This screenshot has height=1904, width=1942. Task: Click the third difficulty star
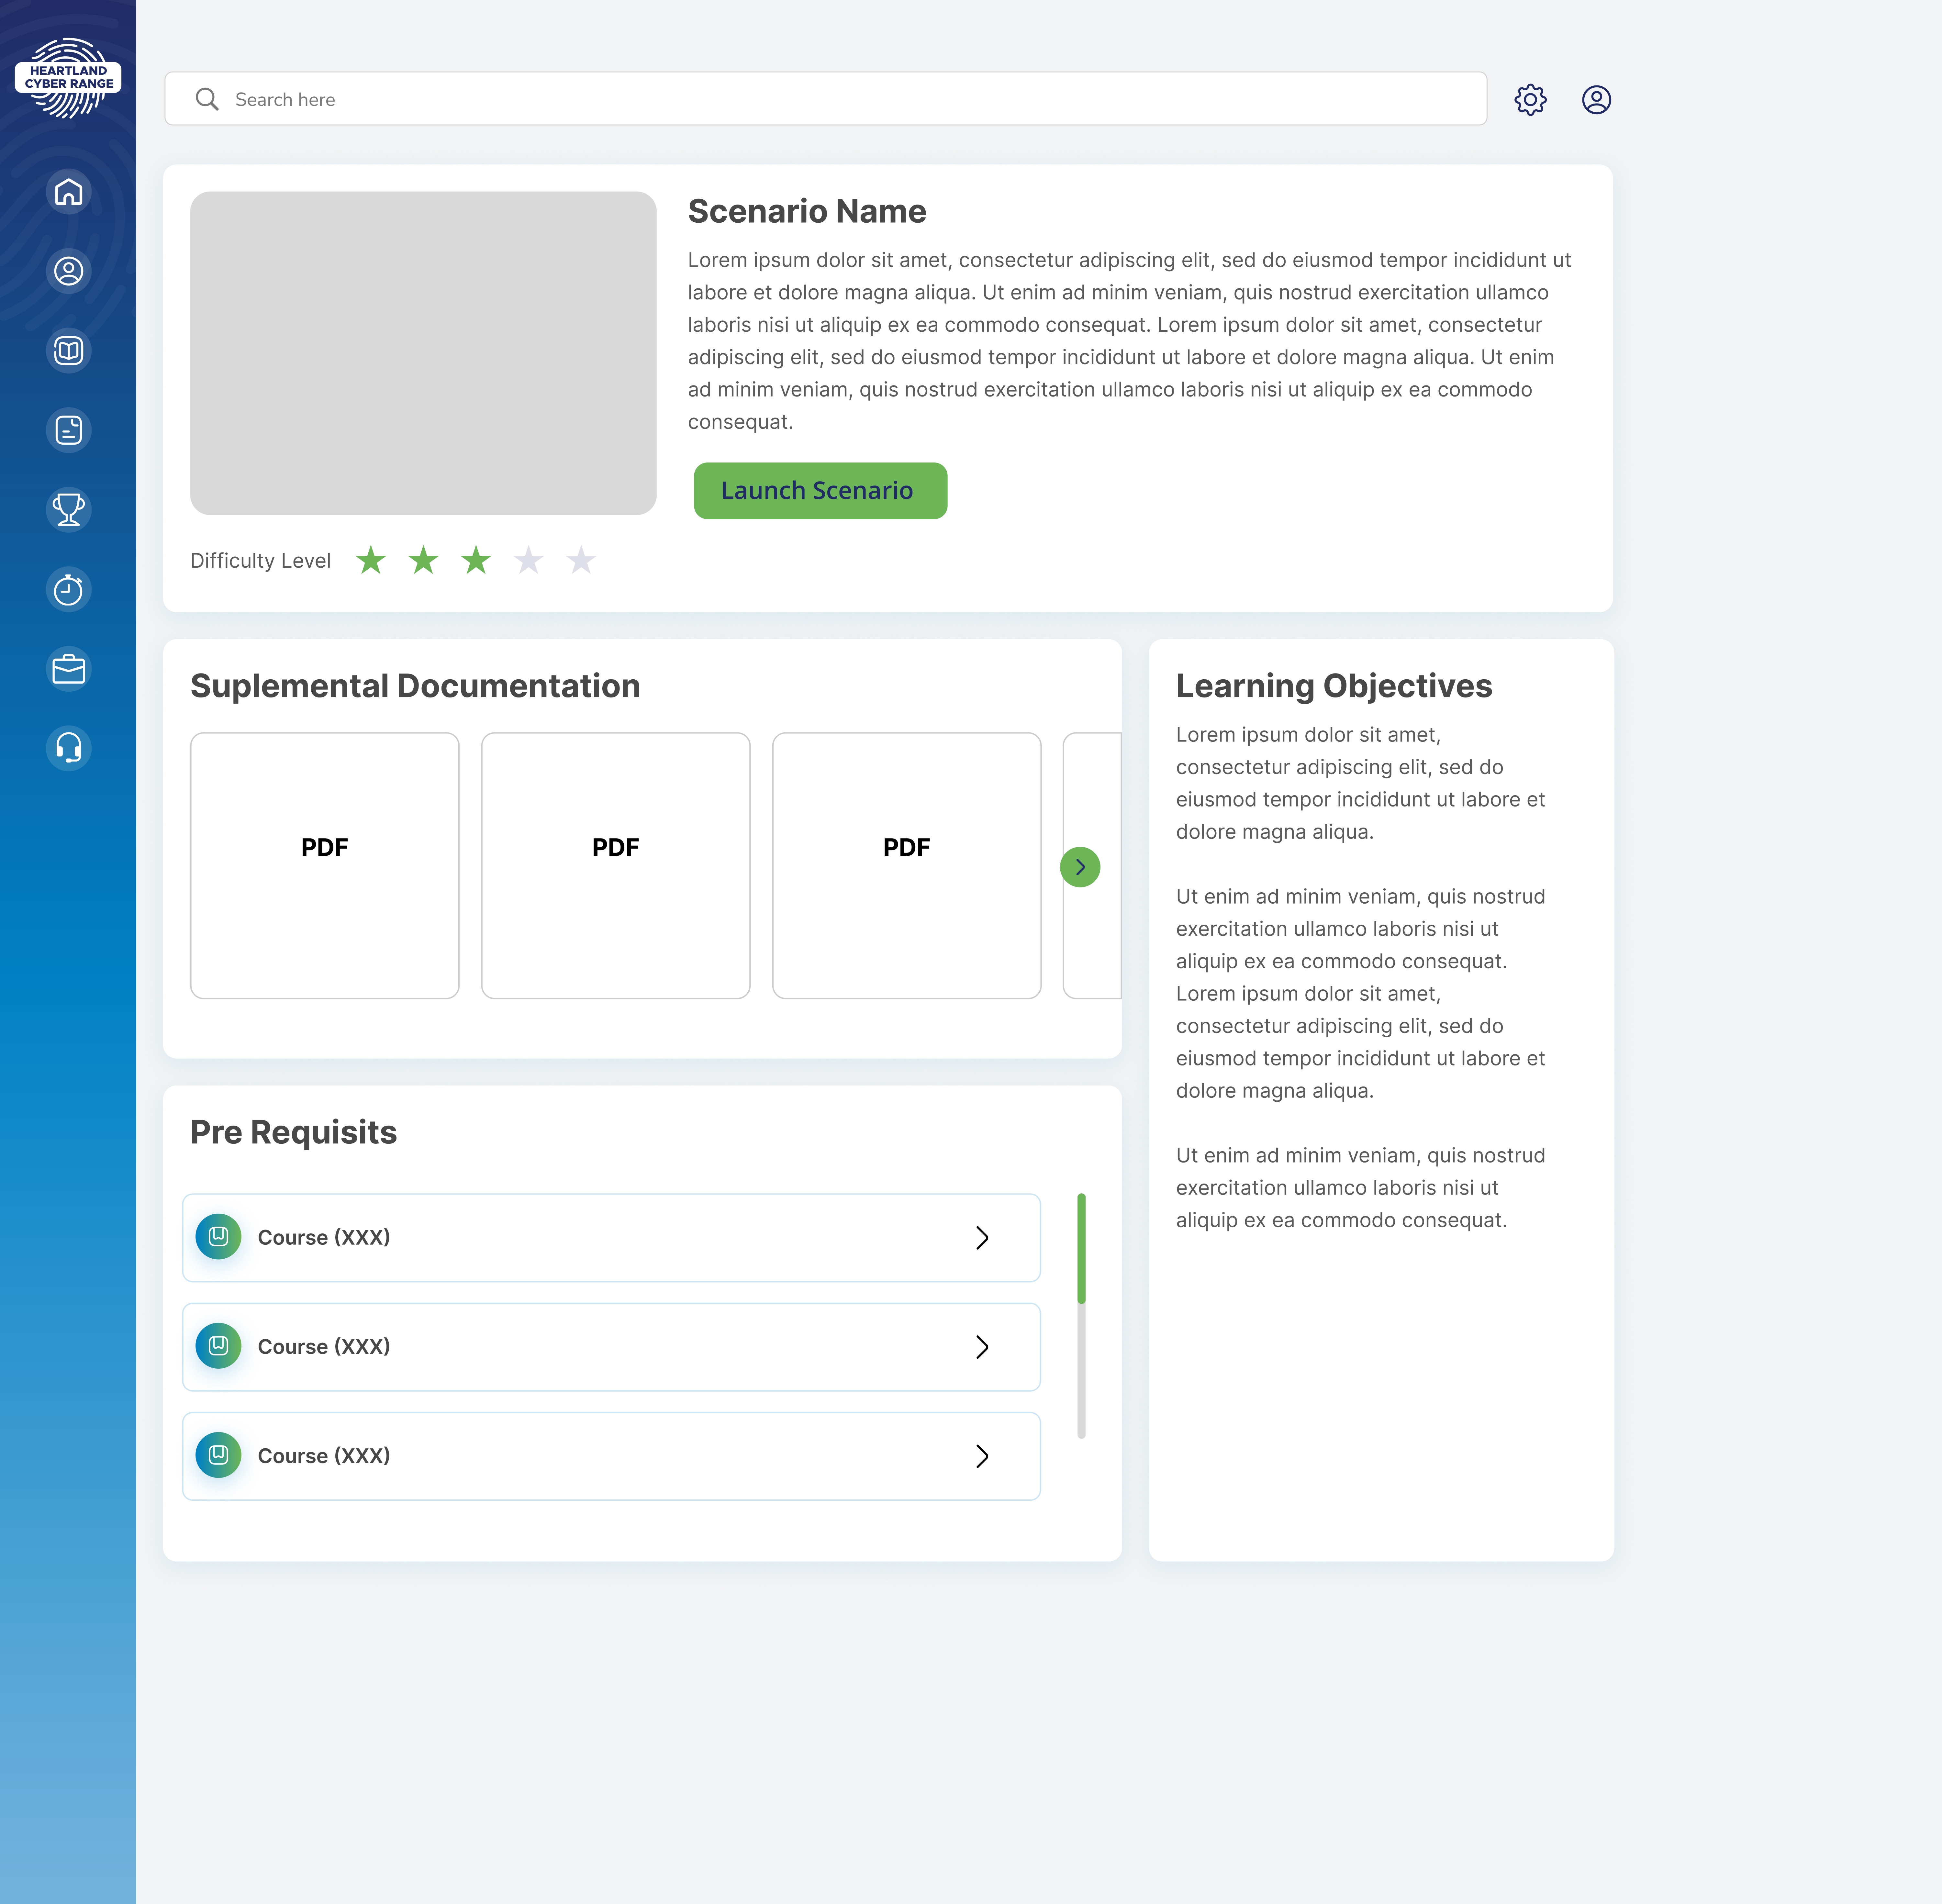(x=476, y=560)
